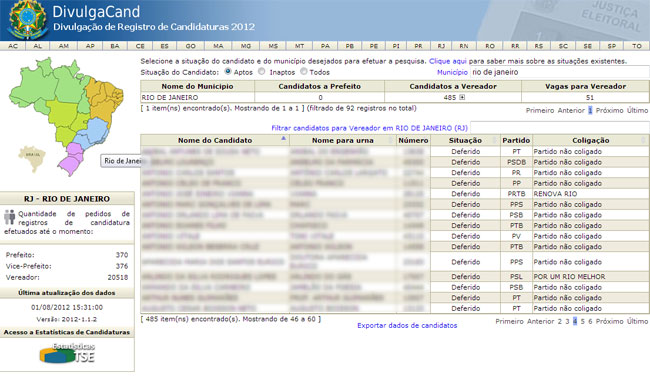Click the PV party cell
This screenshot has height=383, width=650.
coord(516,236)
